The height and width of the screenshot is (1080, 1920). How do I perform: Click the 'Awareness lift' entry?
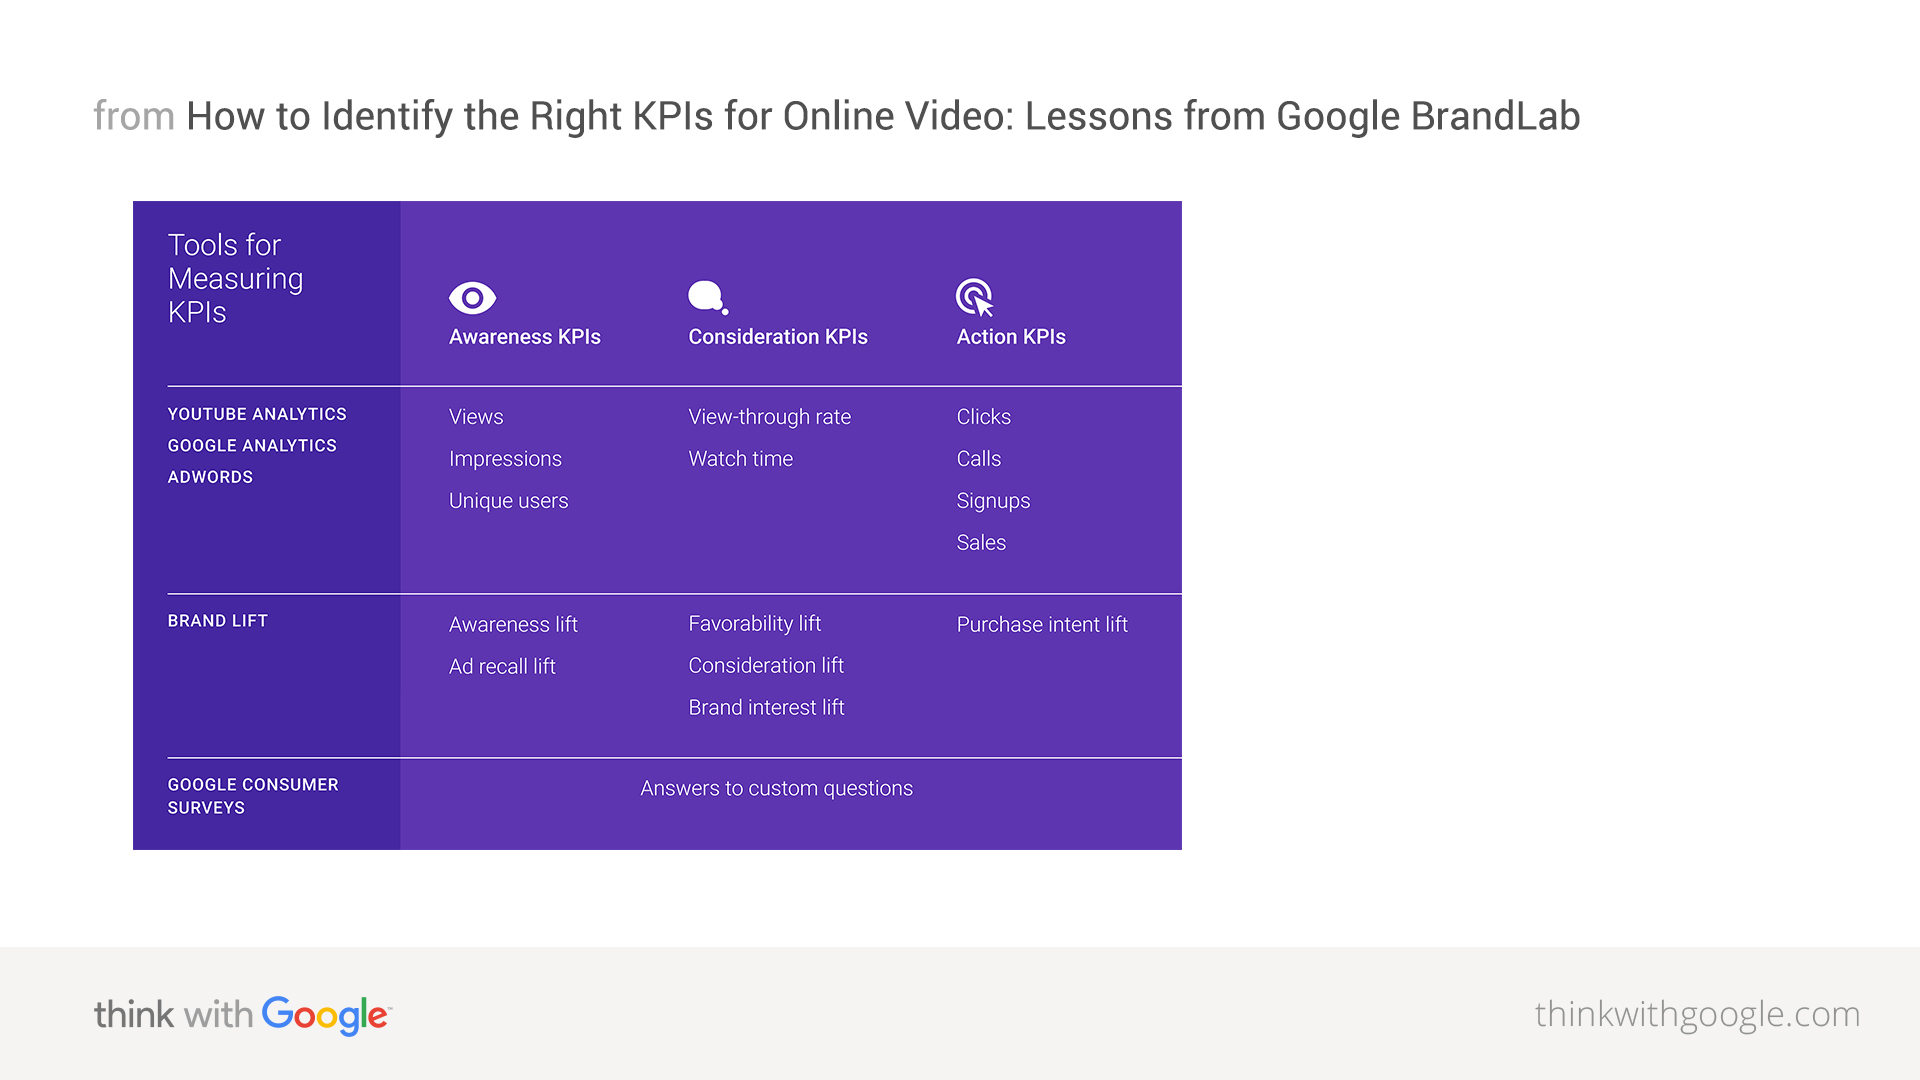tap(513, 625)
